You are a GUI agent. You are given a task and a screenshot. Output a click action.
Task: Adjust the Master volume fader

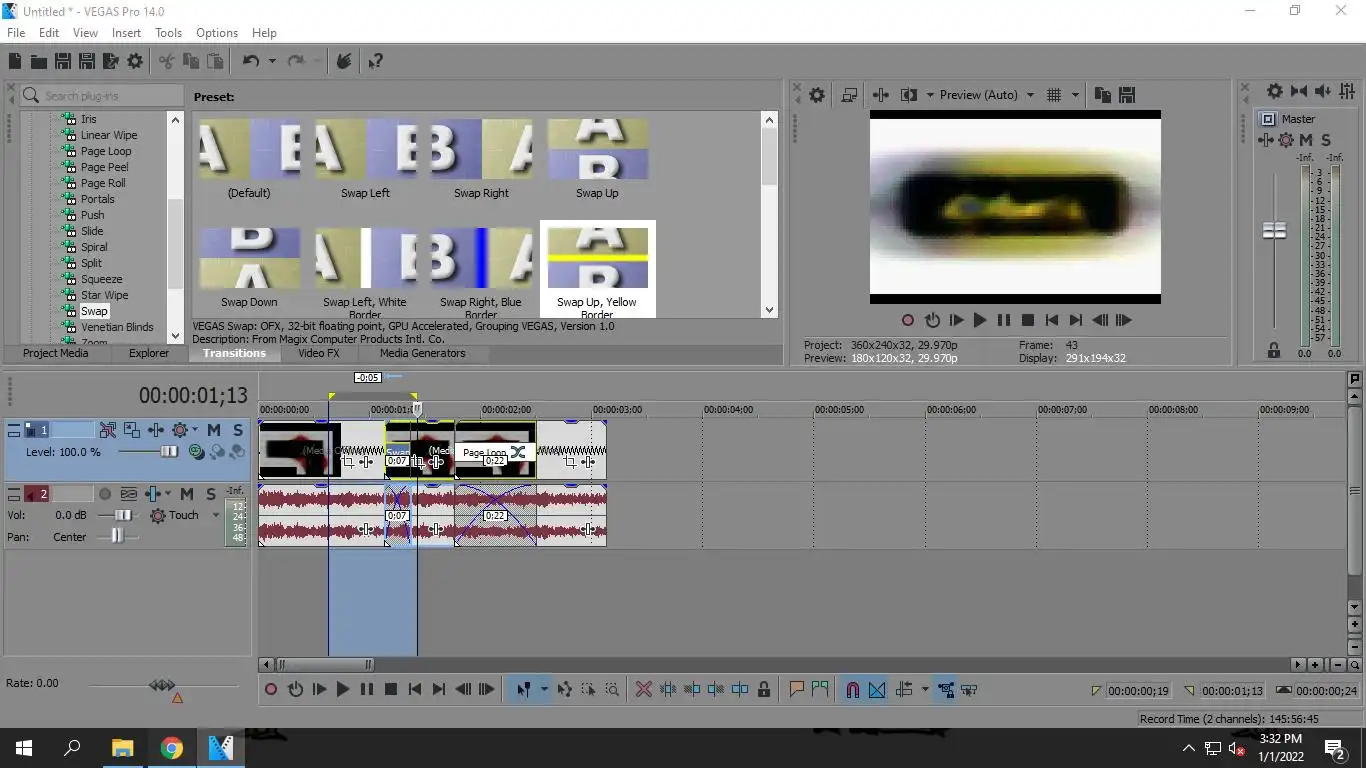pyautogui.click(x=1274, y=231)
